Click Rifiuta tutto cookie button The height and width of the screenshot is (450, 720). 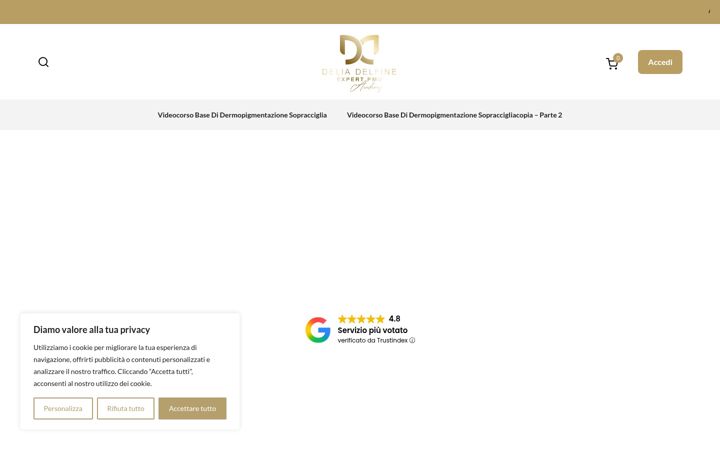125,408
